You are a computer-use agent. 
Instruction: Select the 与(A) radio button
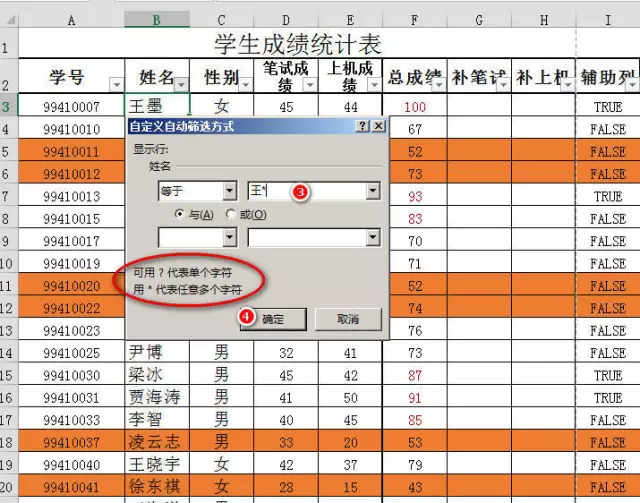click(179, 214)
